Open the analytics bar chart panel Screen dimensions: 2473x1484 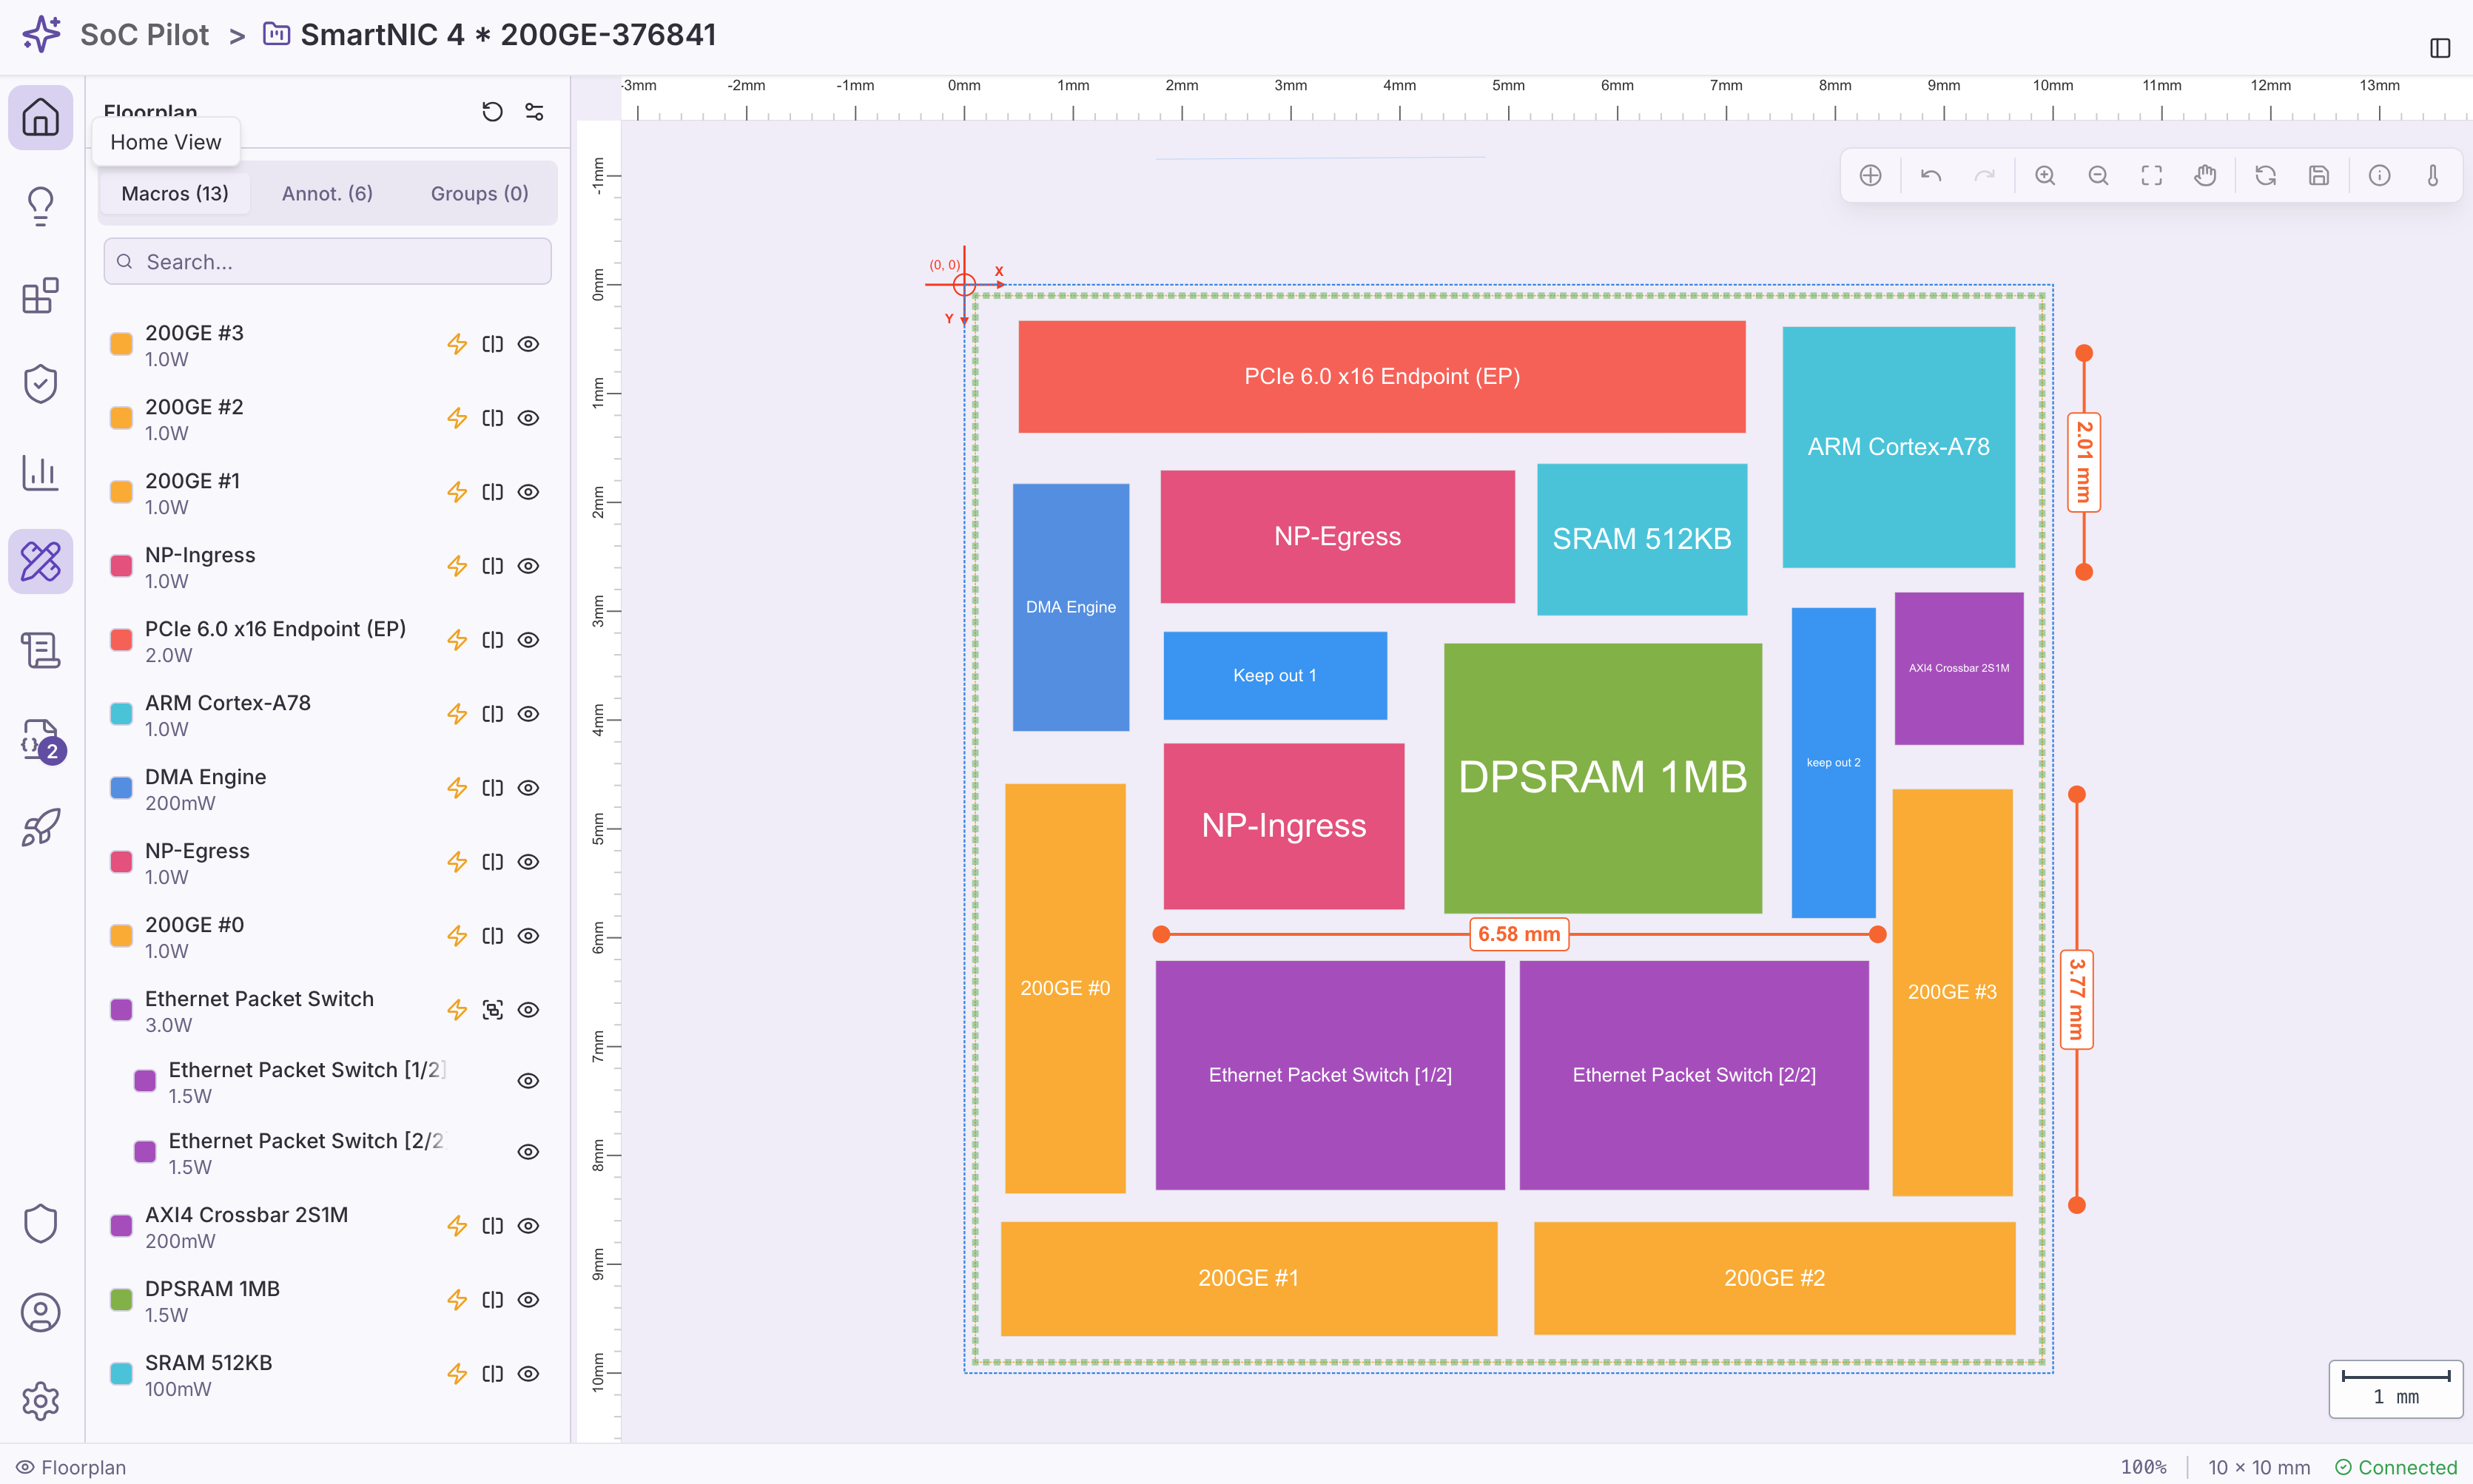tap(40, 473)
